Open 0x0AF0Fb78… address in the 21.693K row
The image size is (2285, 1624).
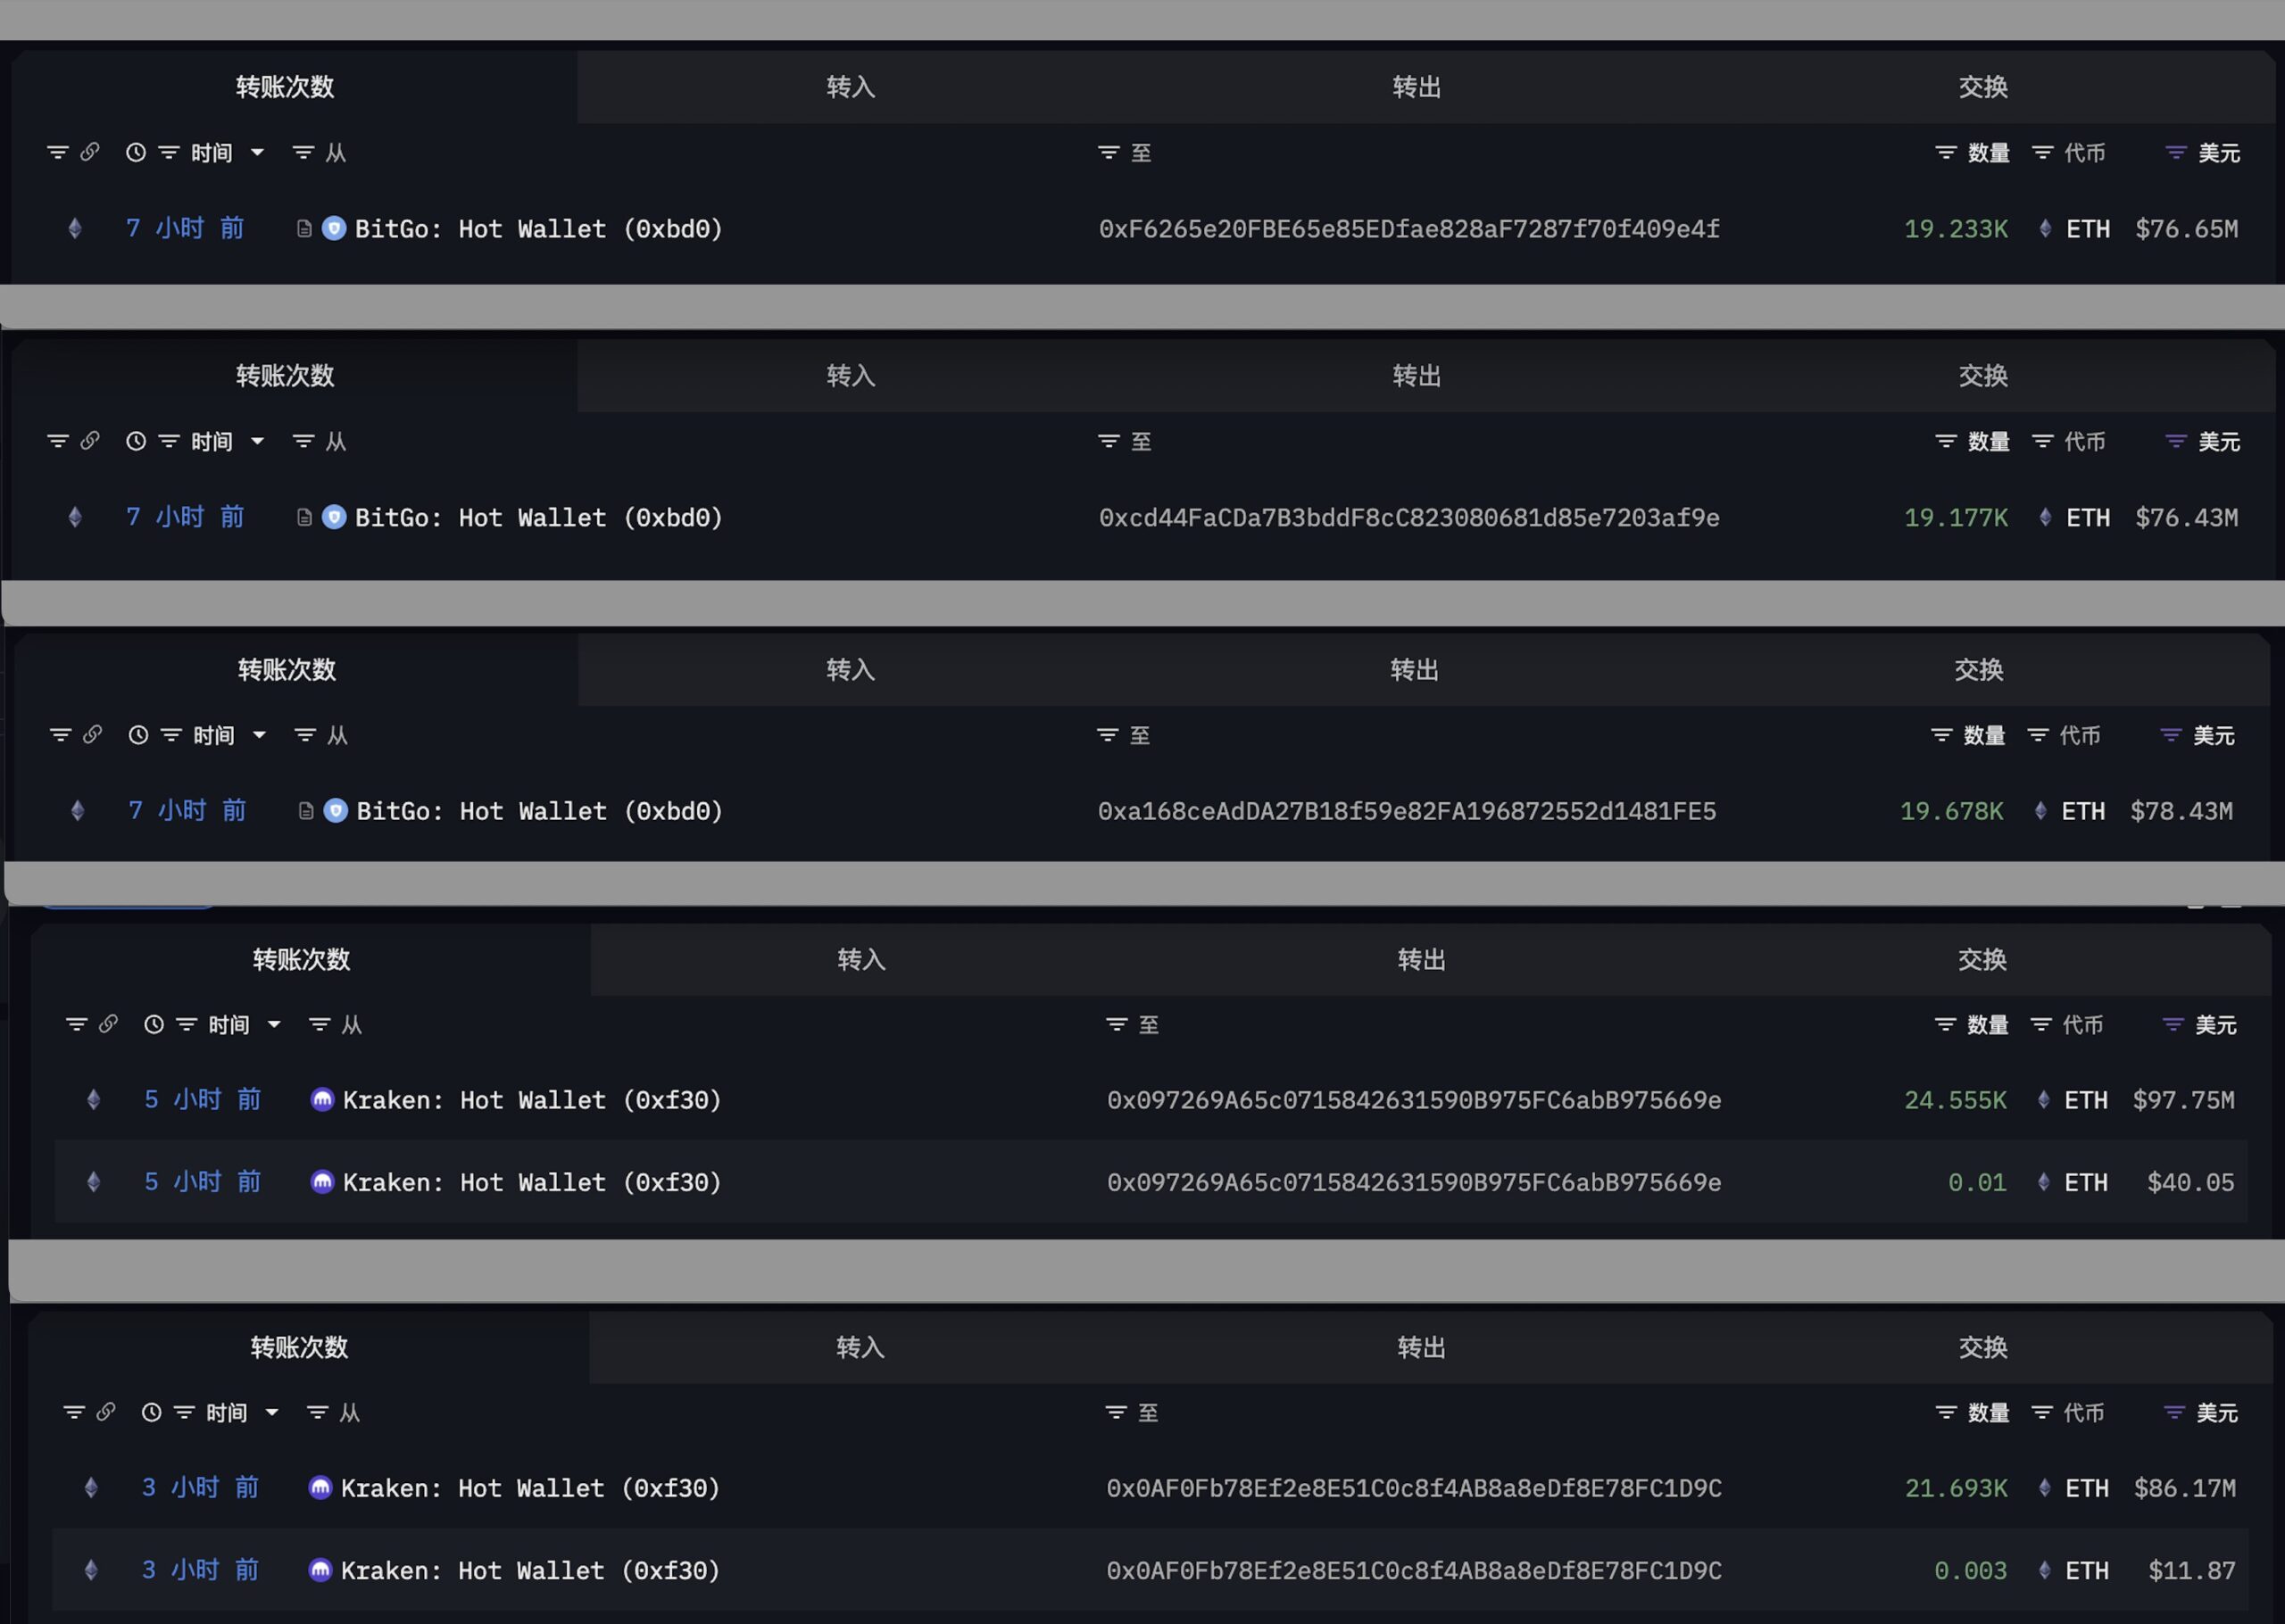pyautogui.click(x=1414, y=1488)
